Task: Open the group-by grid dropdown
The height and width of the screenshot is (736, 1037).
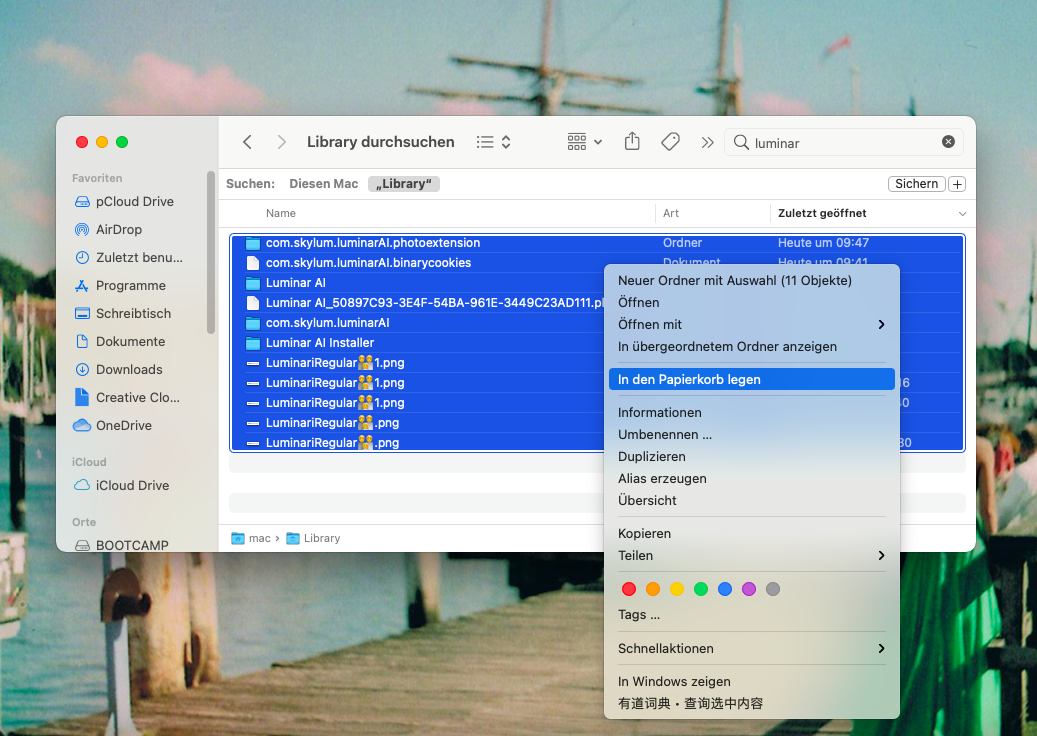Action: click(x=585, y=142)
